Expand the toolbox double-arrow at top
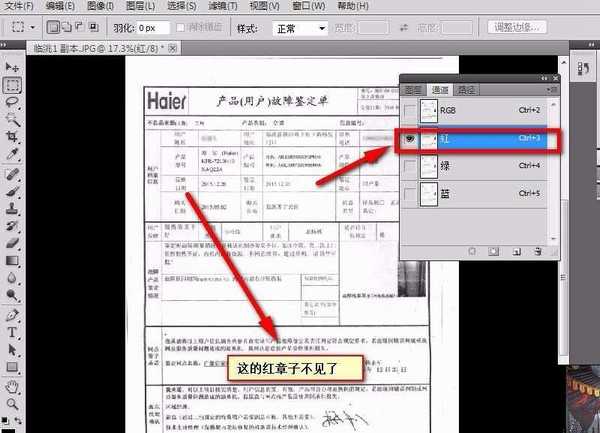 pyautogui.click(x=4, y=45)
